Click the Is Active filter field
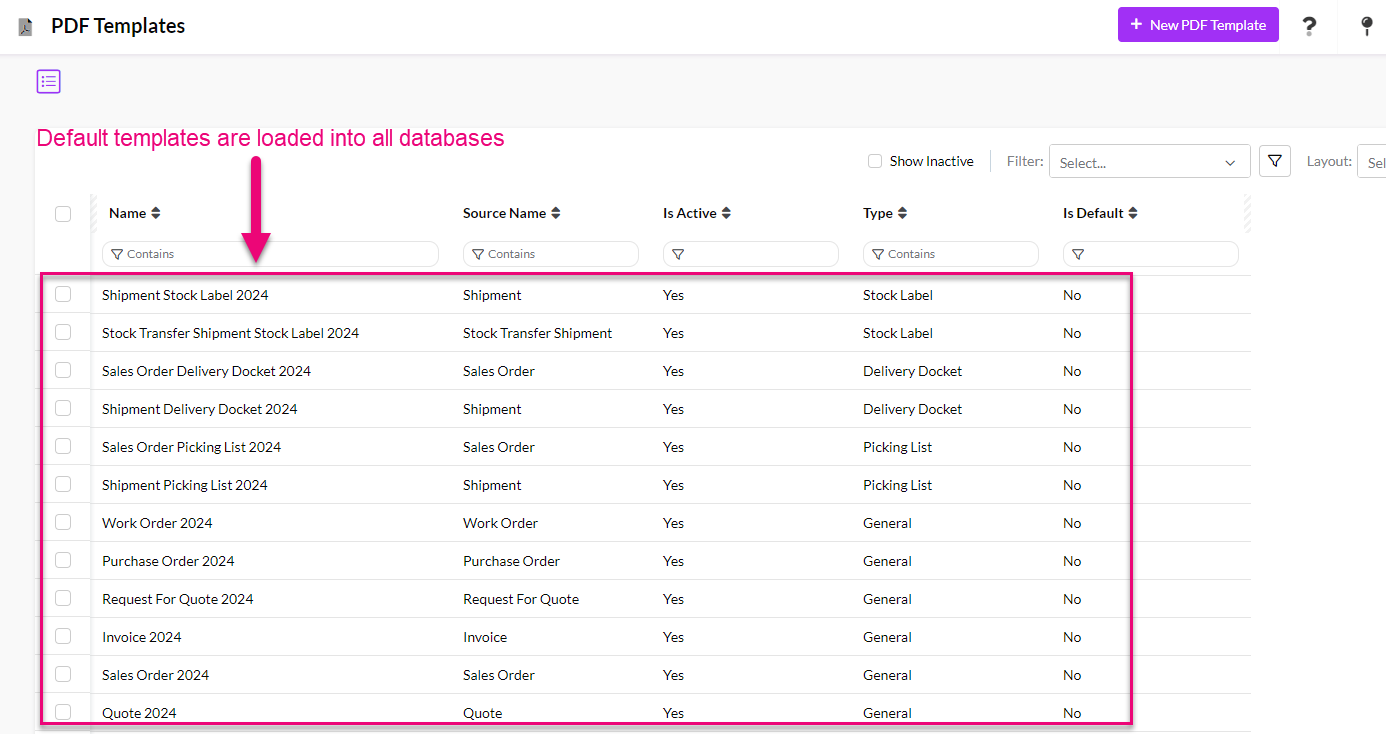The width and height of the screenshot is (1386, 734). pos(750,254)
